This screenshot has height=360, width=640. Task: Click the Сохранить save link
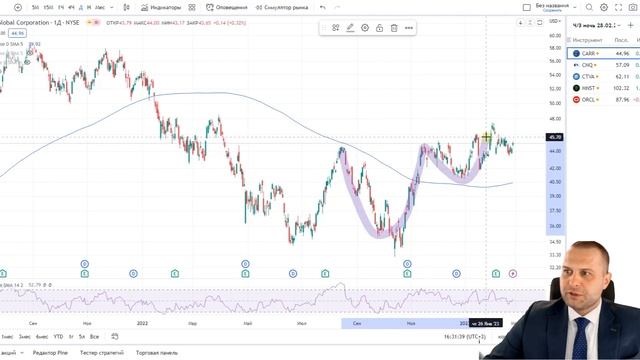click(x=552, y=10)
